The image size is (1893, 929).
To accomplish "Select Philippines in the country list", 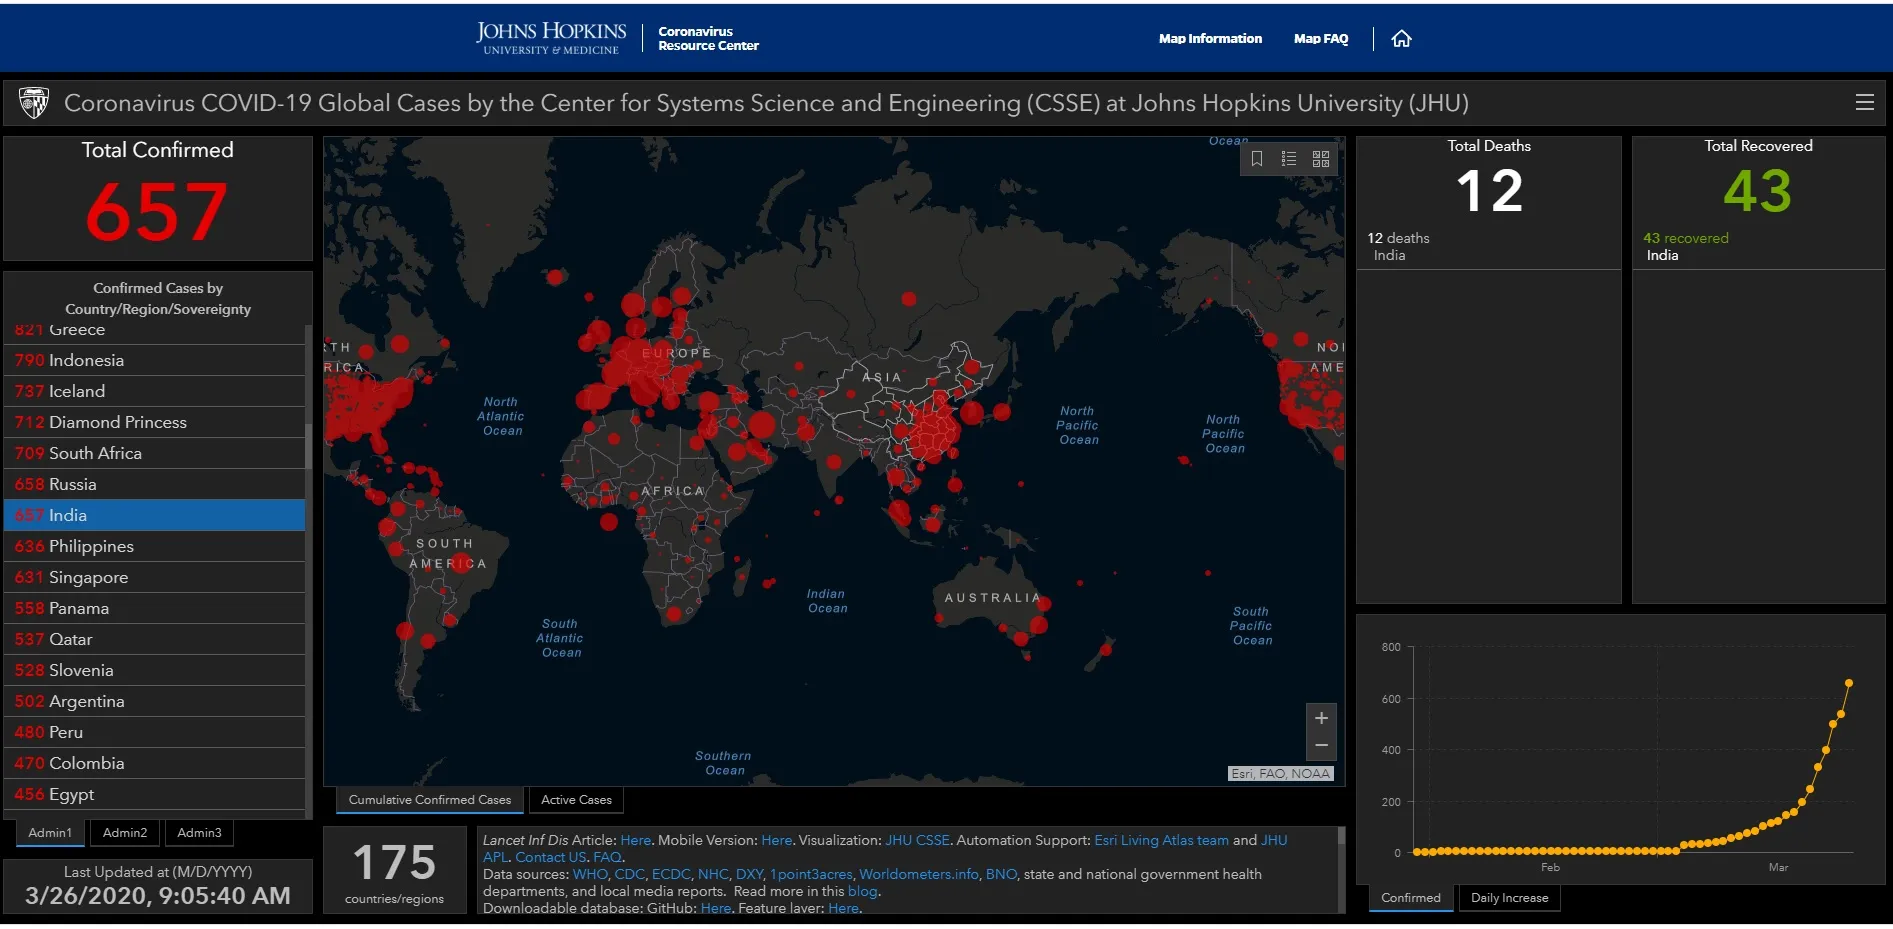I will point(155,546).
